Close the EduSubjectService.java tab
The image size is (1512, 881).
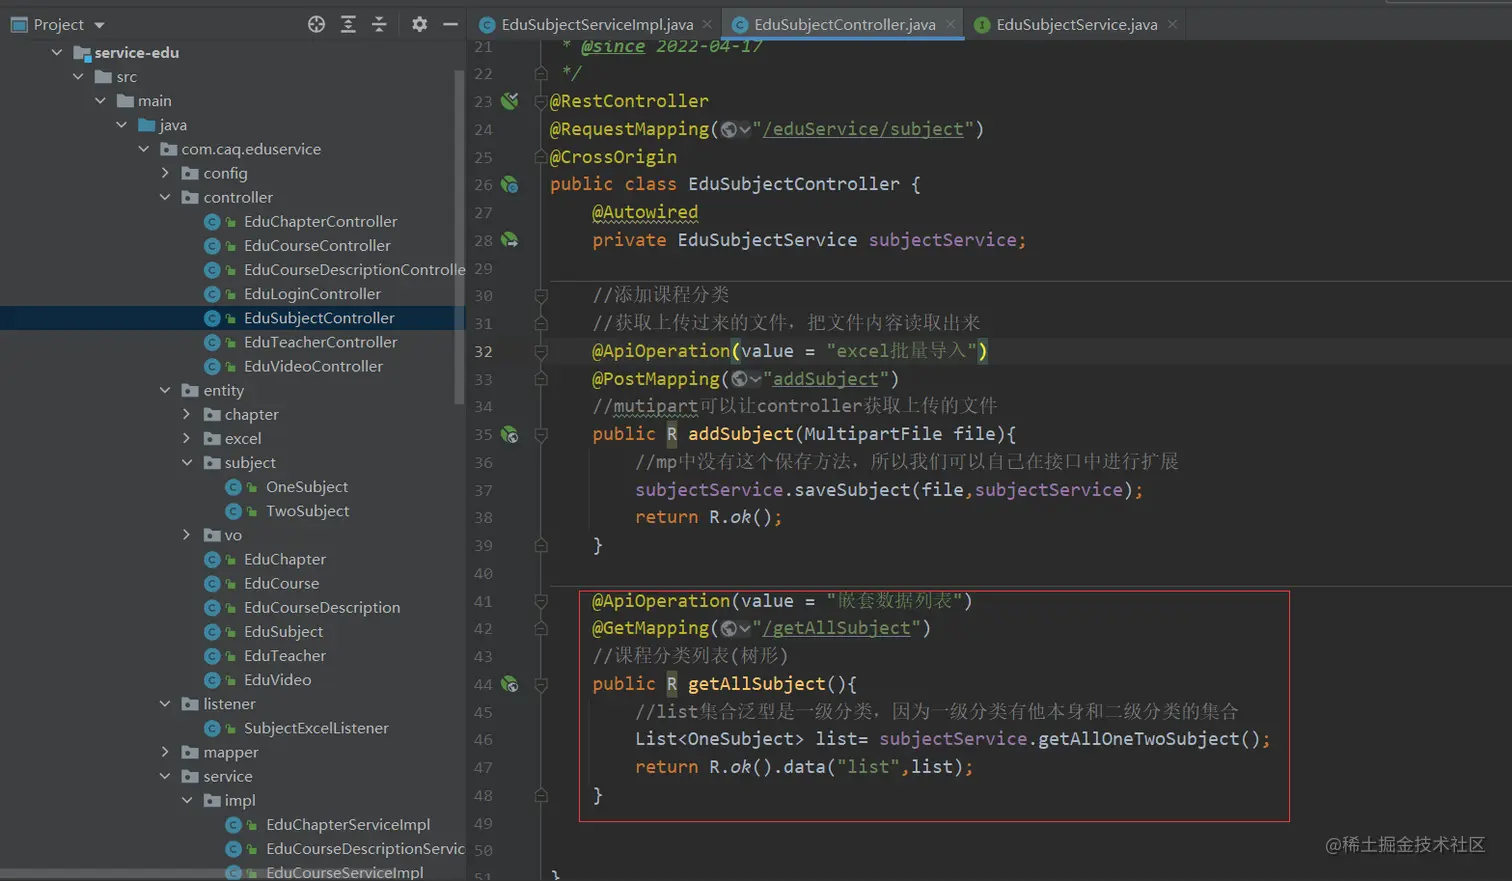1172,24
